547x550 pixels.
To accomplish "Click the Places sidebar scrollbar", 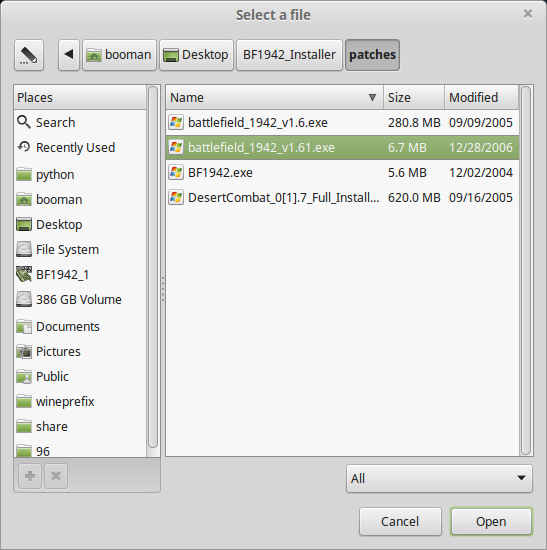I will click(153, 267).
